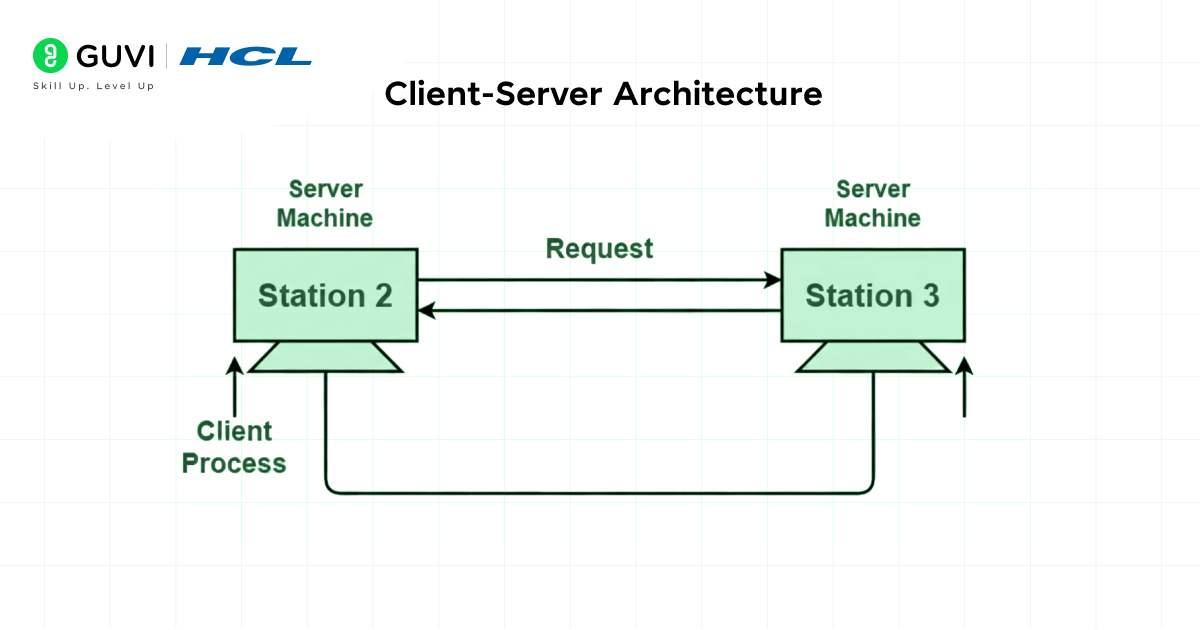Viewport: 1200px width, 630px height.
Task: Expand the Server Machine label above Station 2
Action: pyautogui.click(x=324, y=203)
